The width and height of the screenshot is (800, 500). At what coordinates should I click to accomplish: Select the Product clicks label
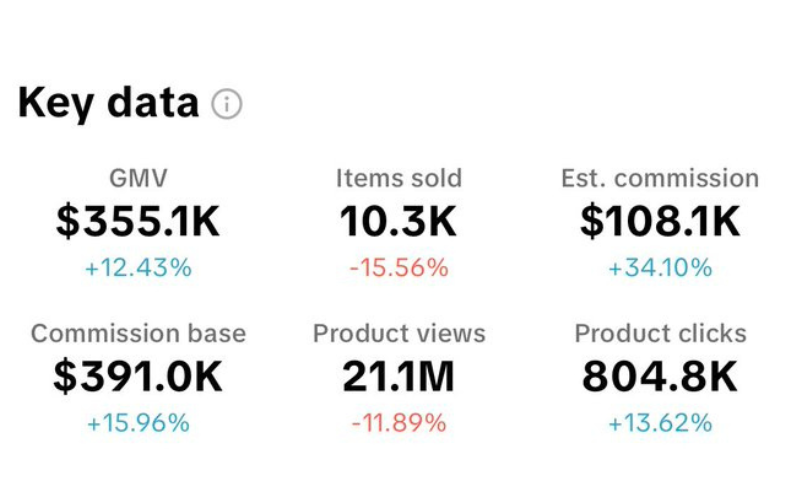pyautogui.click(x=660, y=334)
